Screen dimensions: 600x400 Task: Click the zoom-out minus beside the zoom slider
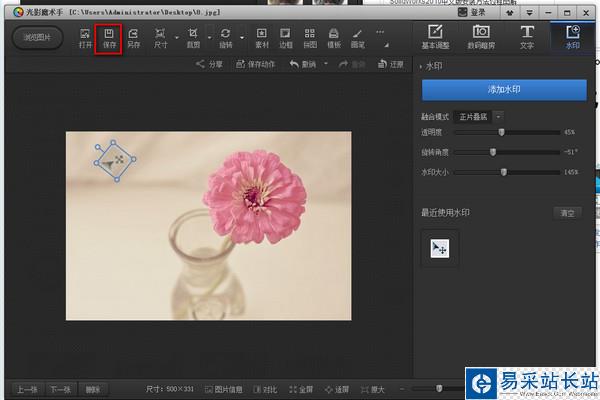point(402,389)
